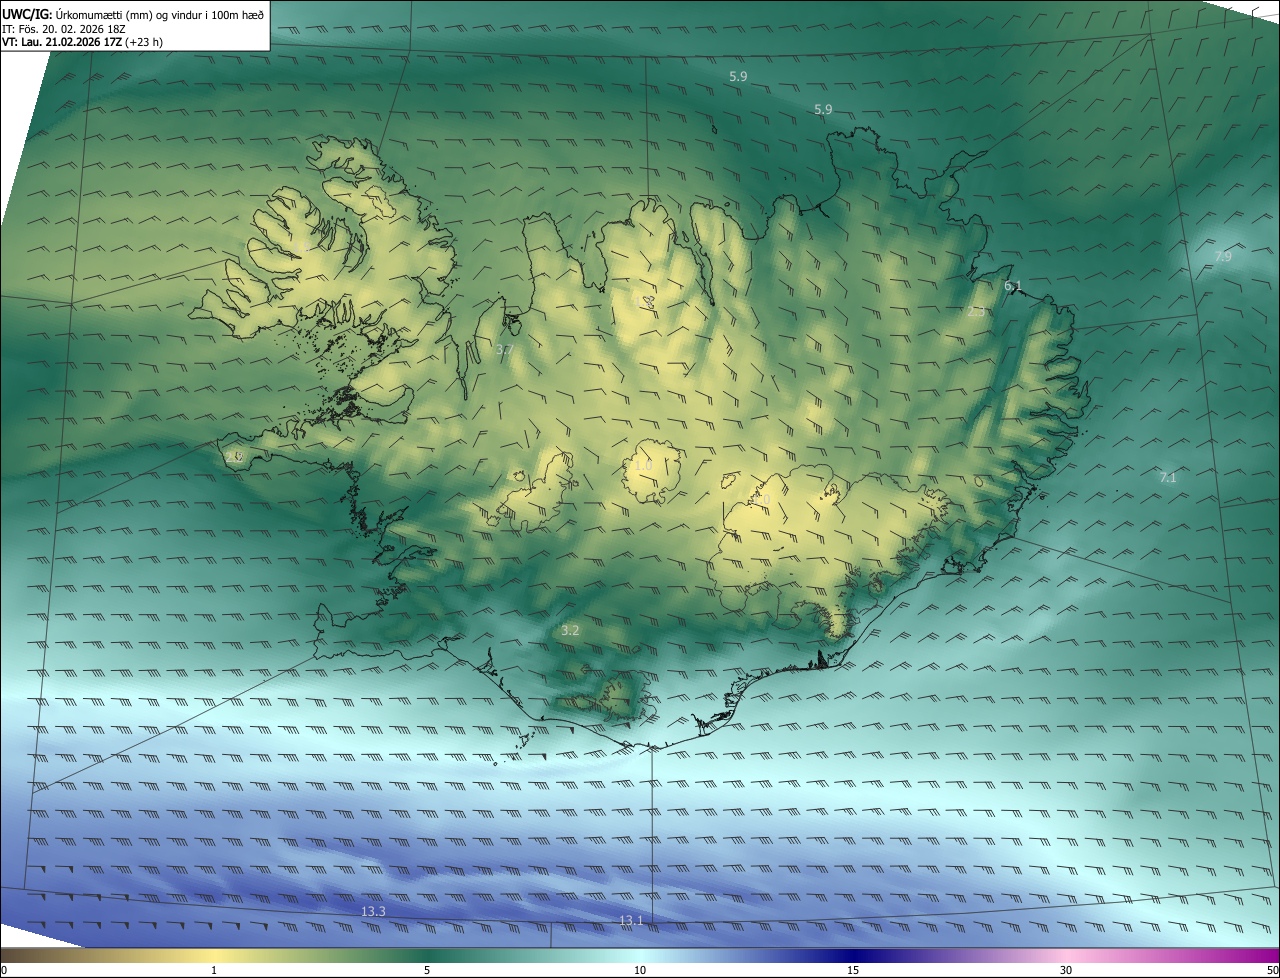
Task: Click the 3.7 value label on map
Action: [x=504, y=350]
